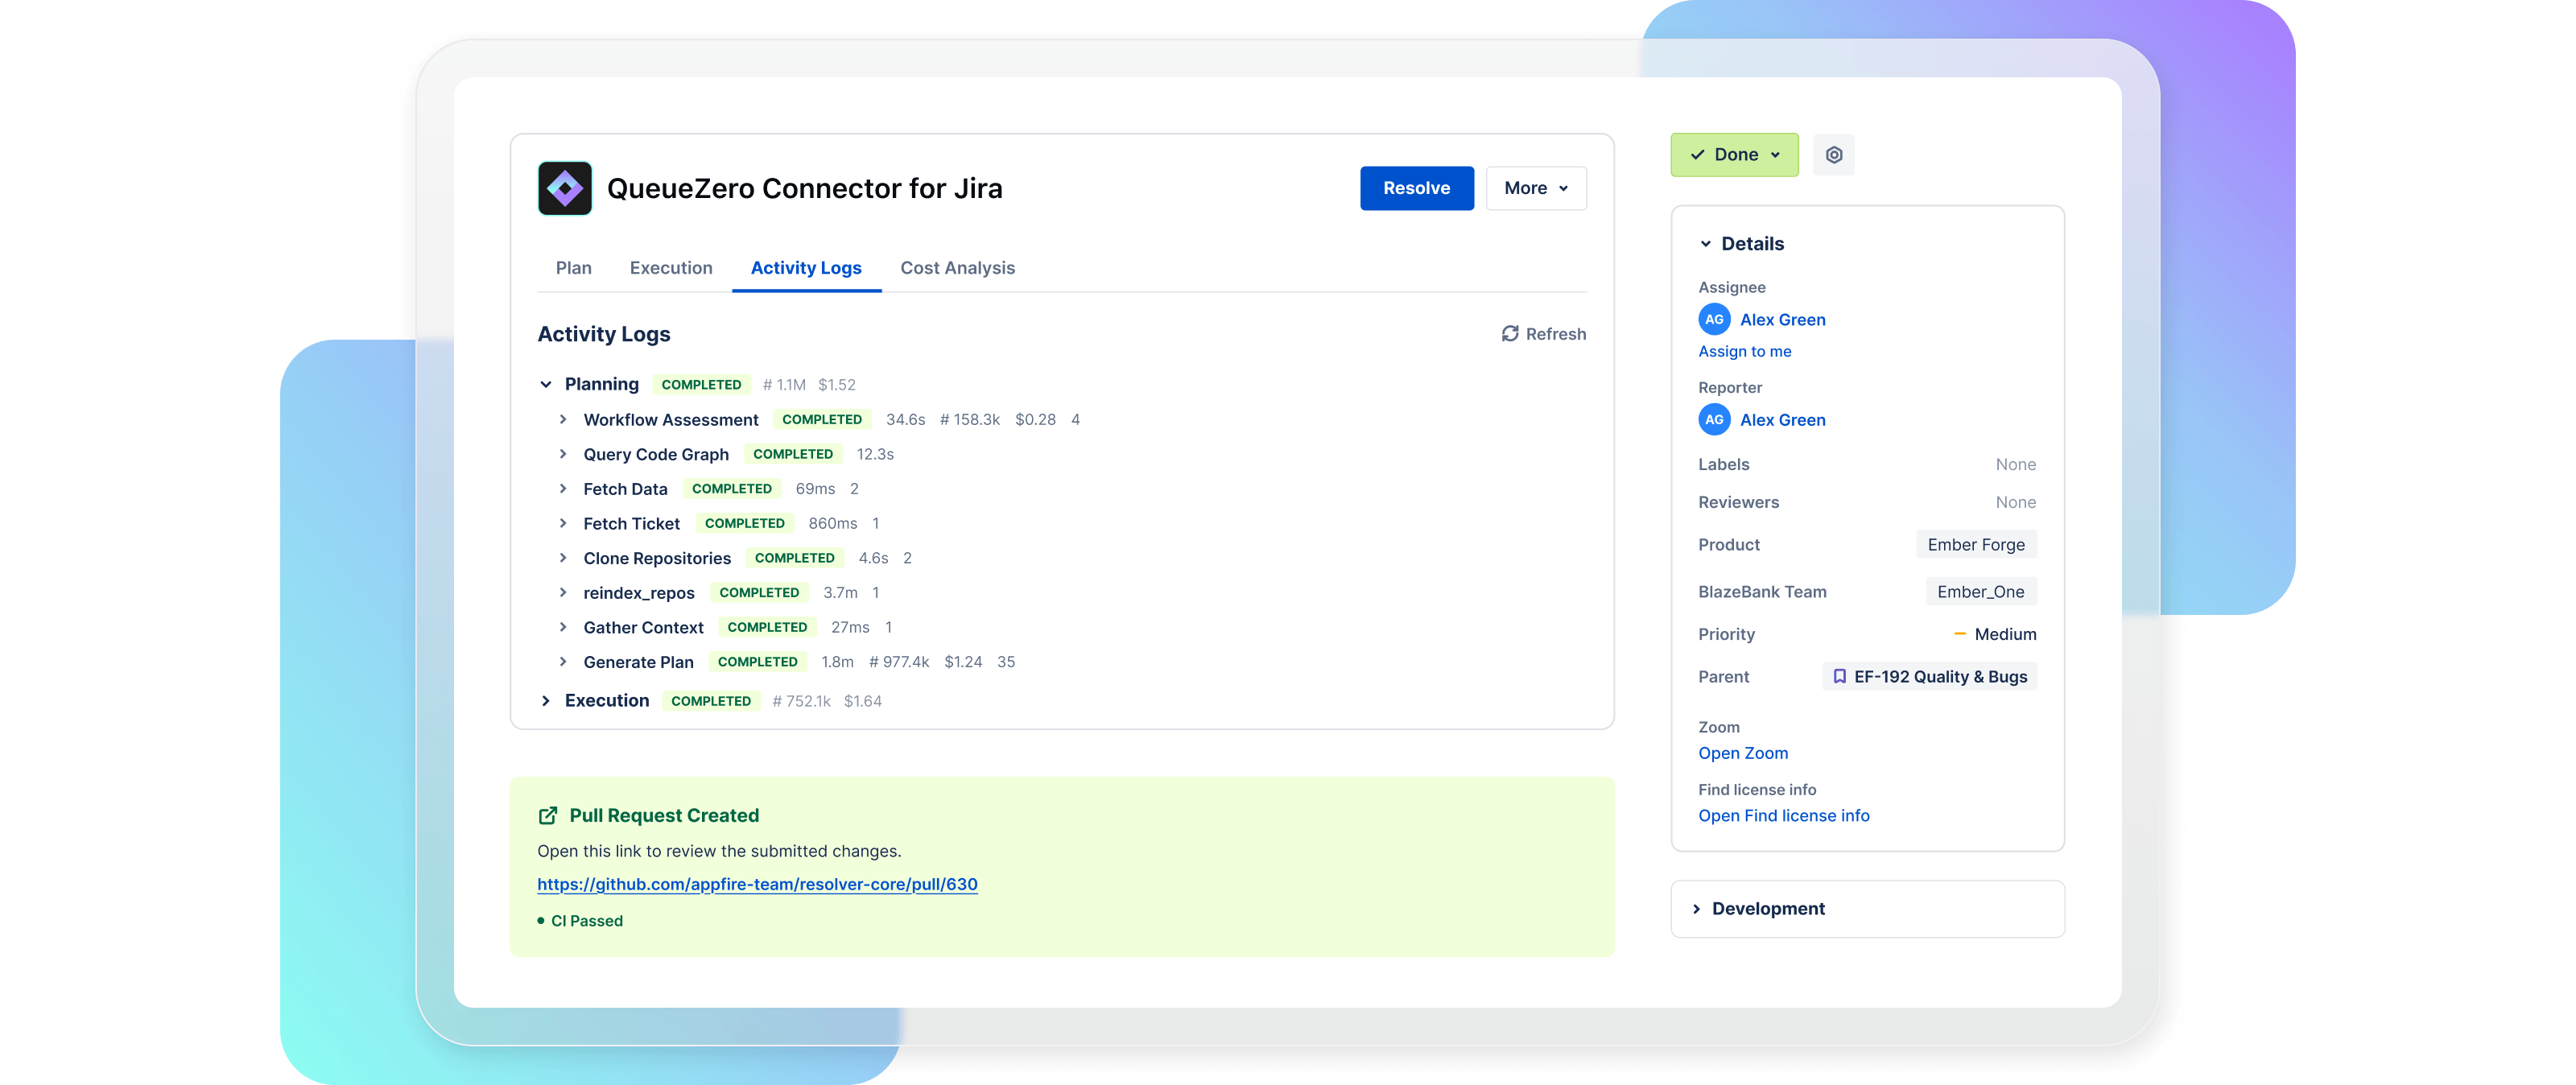Expand the Execution log section

pyautogui.click(x=546, y=701)
